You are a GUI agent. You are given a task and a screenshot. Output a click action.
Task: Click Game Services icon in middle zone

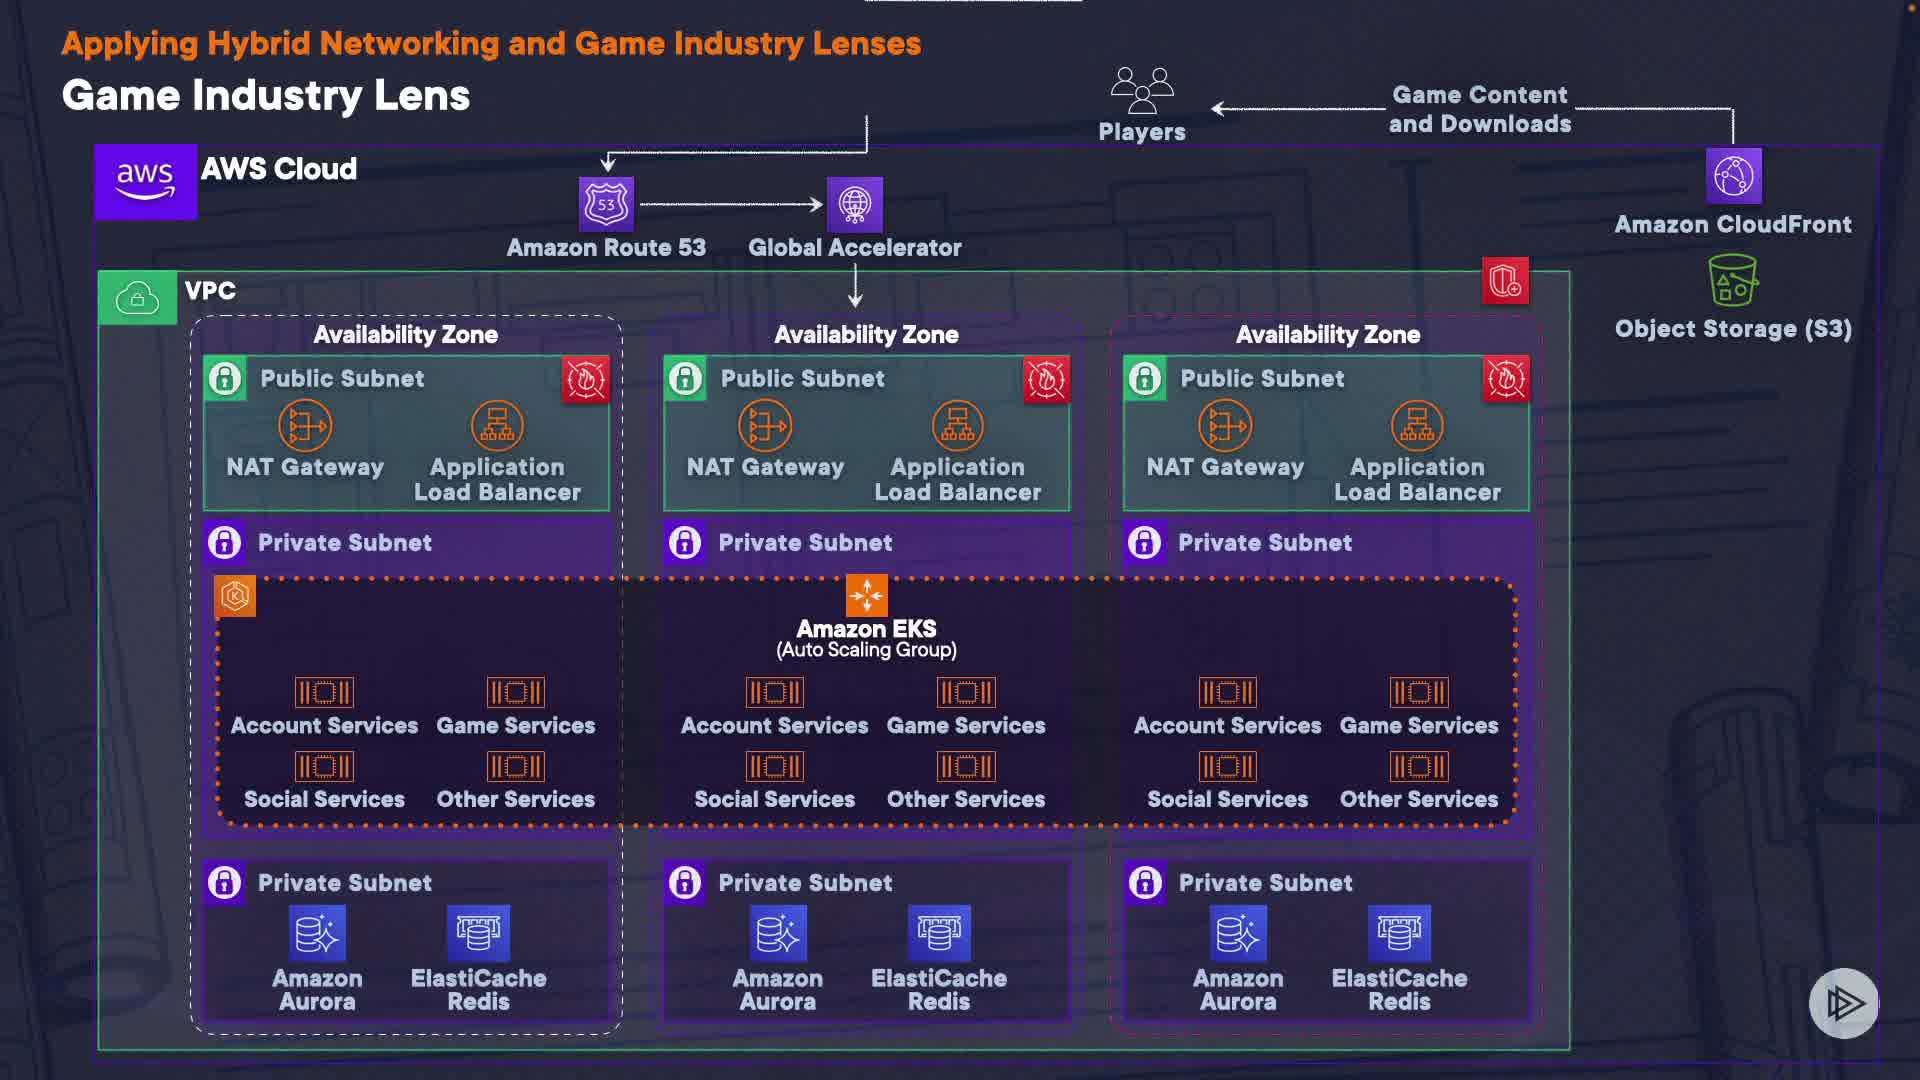965,692
